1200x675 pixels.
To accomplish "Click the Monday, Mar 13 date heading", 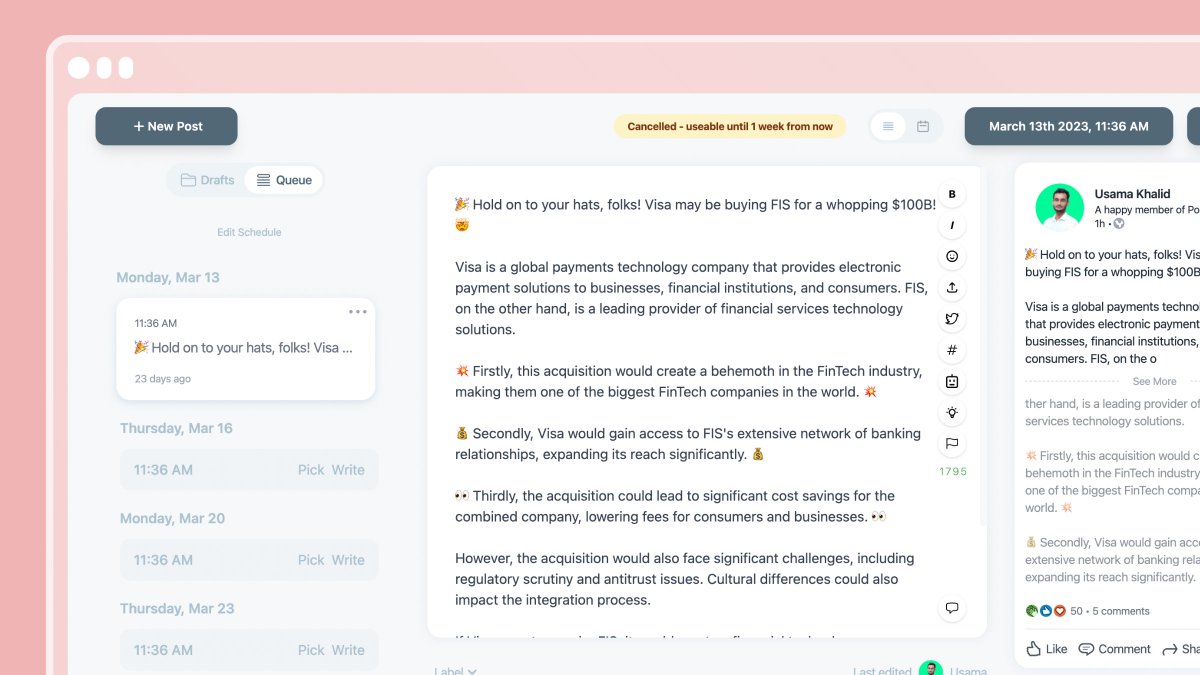I will tap(168, 277).
